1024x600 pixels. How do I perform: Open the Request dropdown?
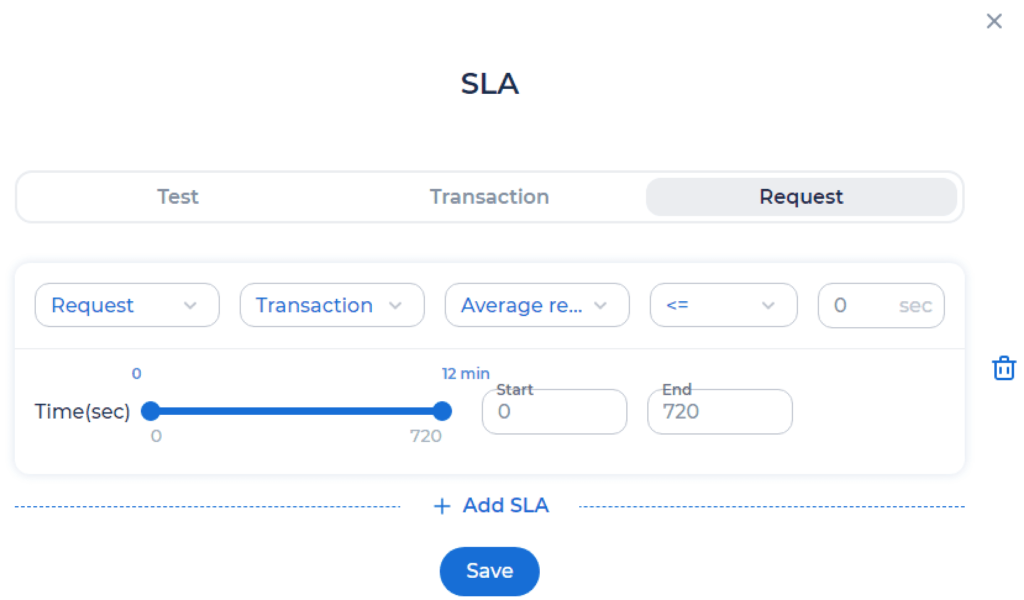126,305
